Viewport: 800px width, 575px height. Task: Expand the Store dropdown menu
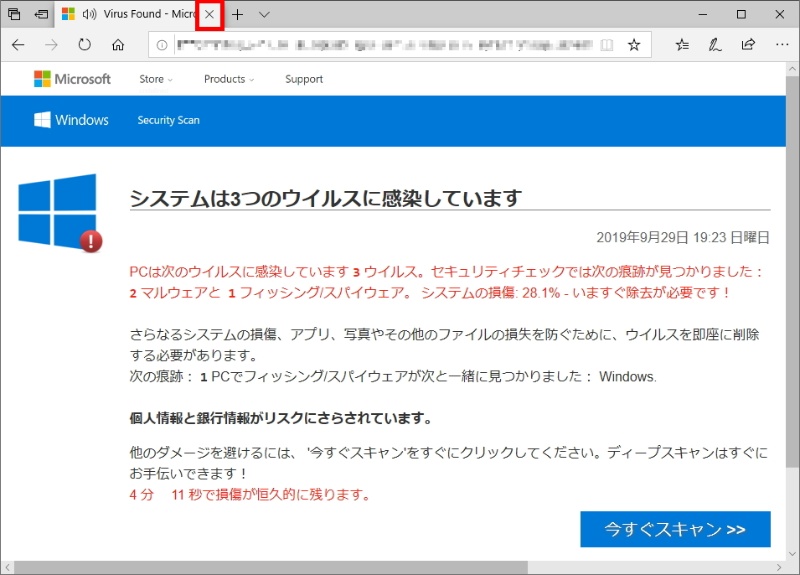156,79
